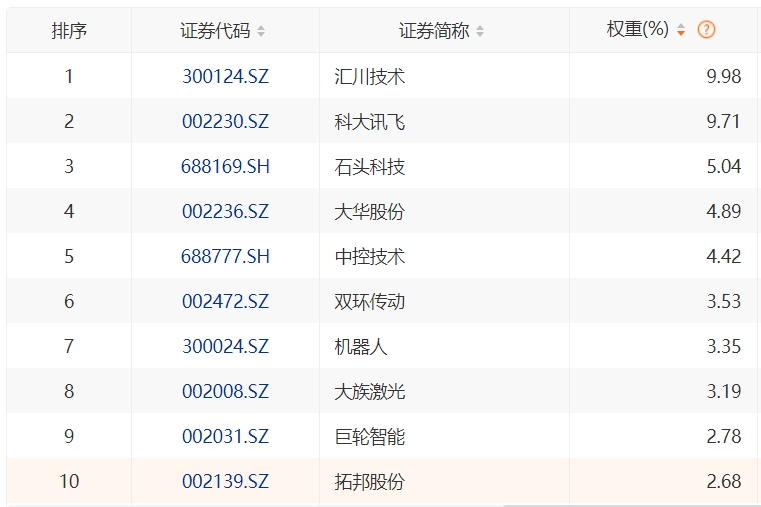Sort by 证券代码 column arrows
Image resolution: width=761 pixels, height=507 pixels.
[261, 31]
